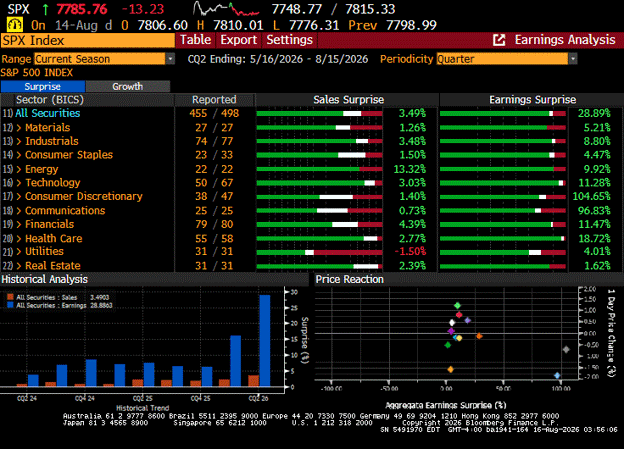The height and width of the screenshot is (449, 624).
Task: Click the green diamond at top of scatter plot
Action: click(457, 306)
